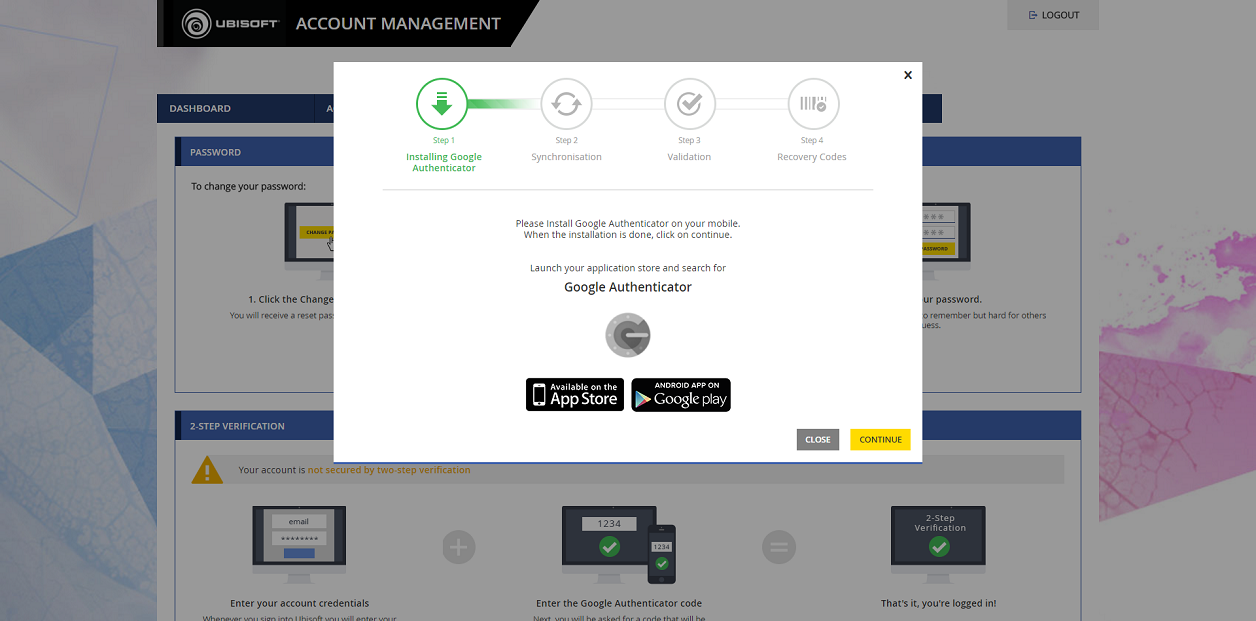Click the Recovery Codes step label
Image resolution: width=1256 pixels, height=621 pixels.
812,157
